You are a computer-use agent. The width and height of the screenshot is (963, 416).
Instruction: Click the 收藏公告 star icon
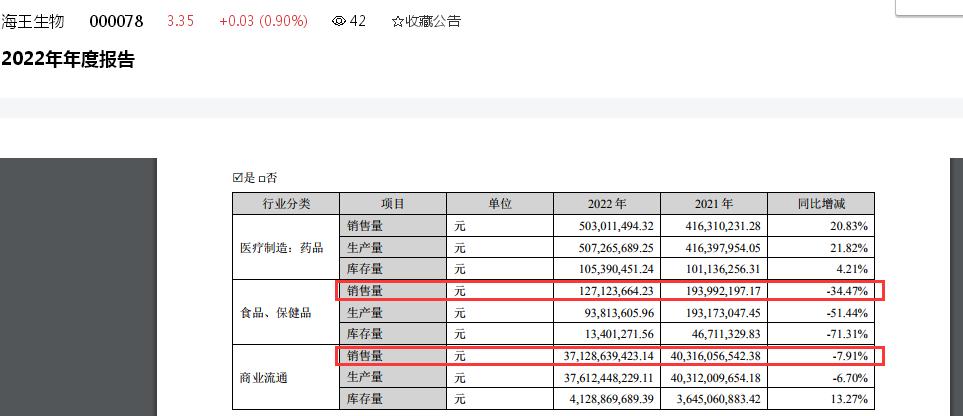coord(397,22)
